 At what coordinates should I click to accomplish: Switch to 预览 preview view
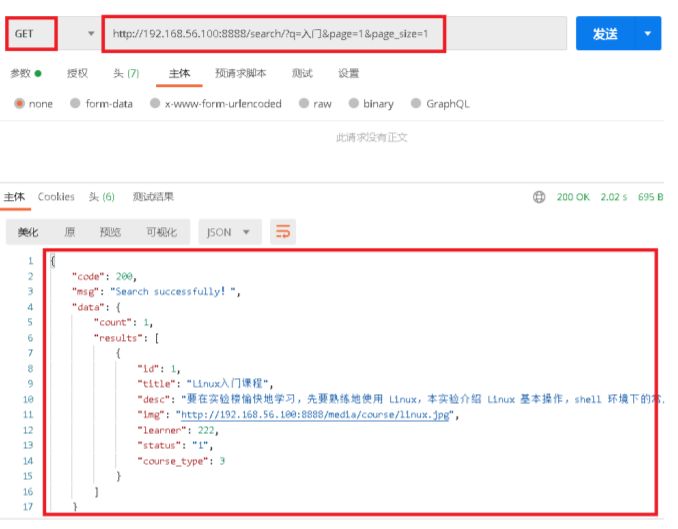110,232
